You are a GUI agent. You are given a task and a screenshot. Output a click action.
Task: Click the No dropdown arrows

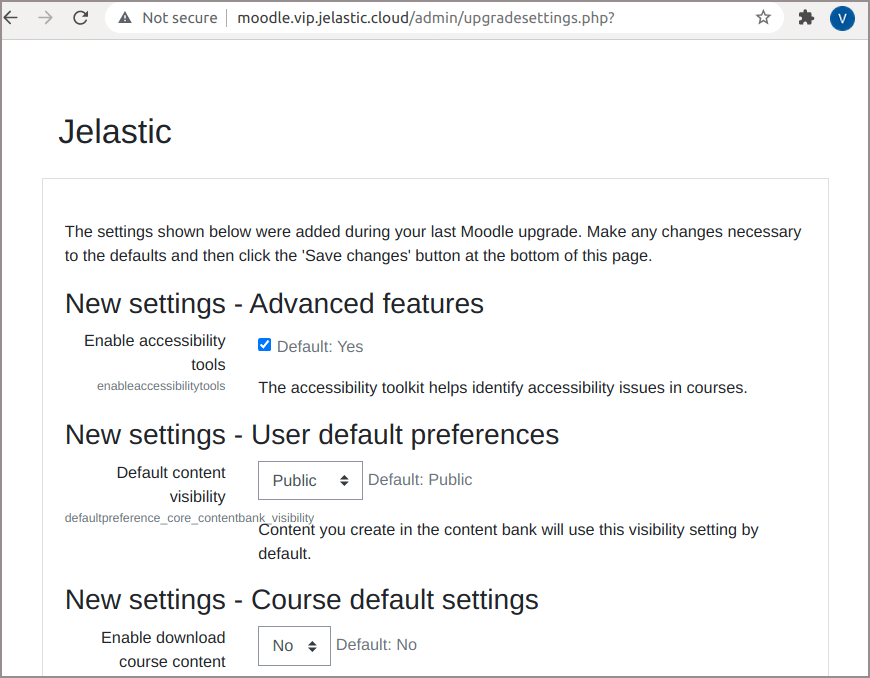coord(312,646)
